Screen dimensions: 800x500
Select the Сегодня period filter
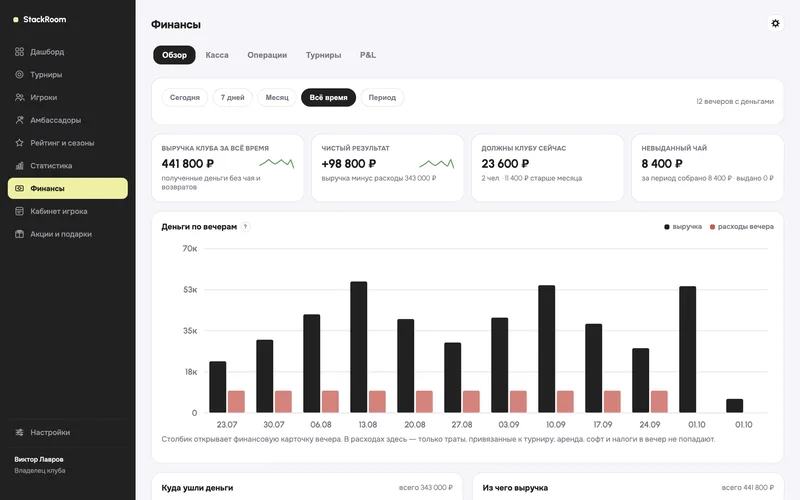pos(185,97)
